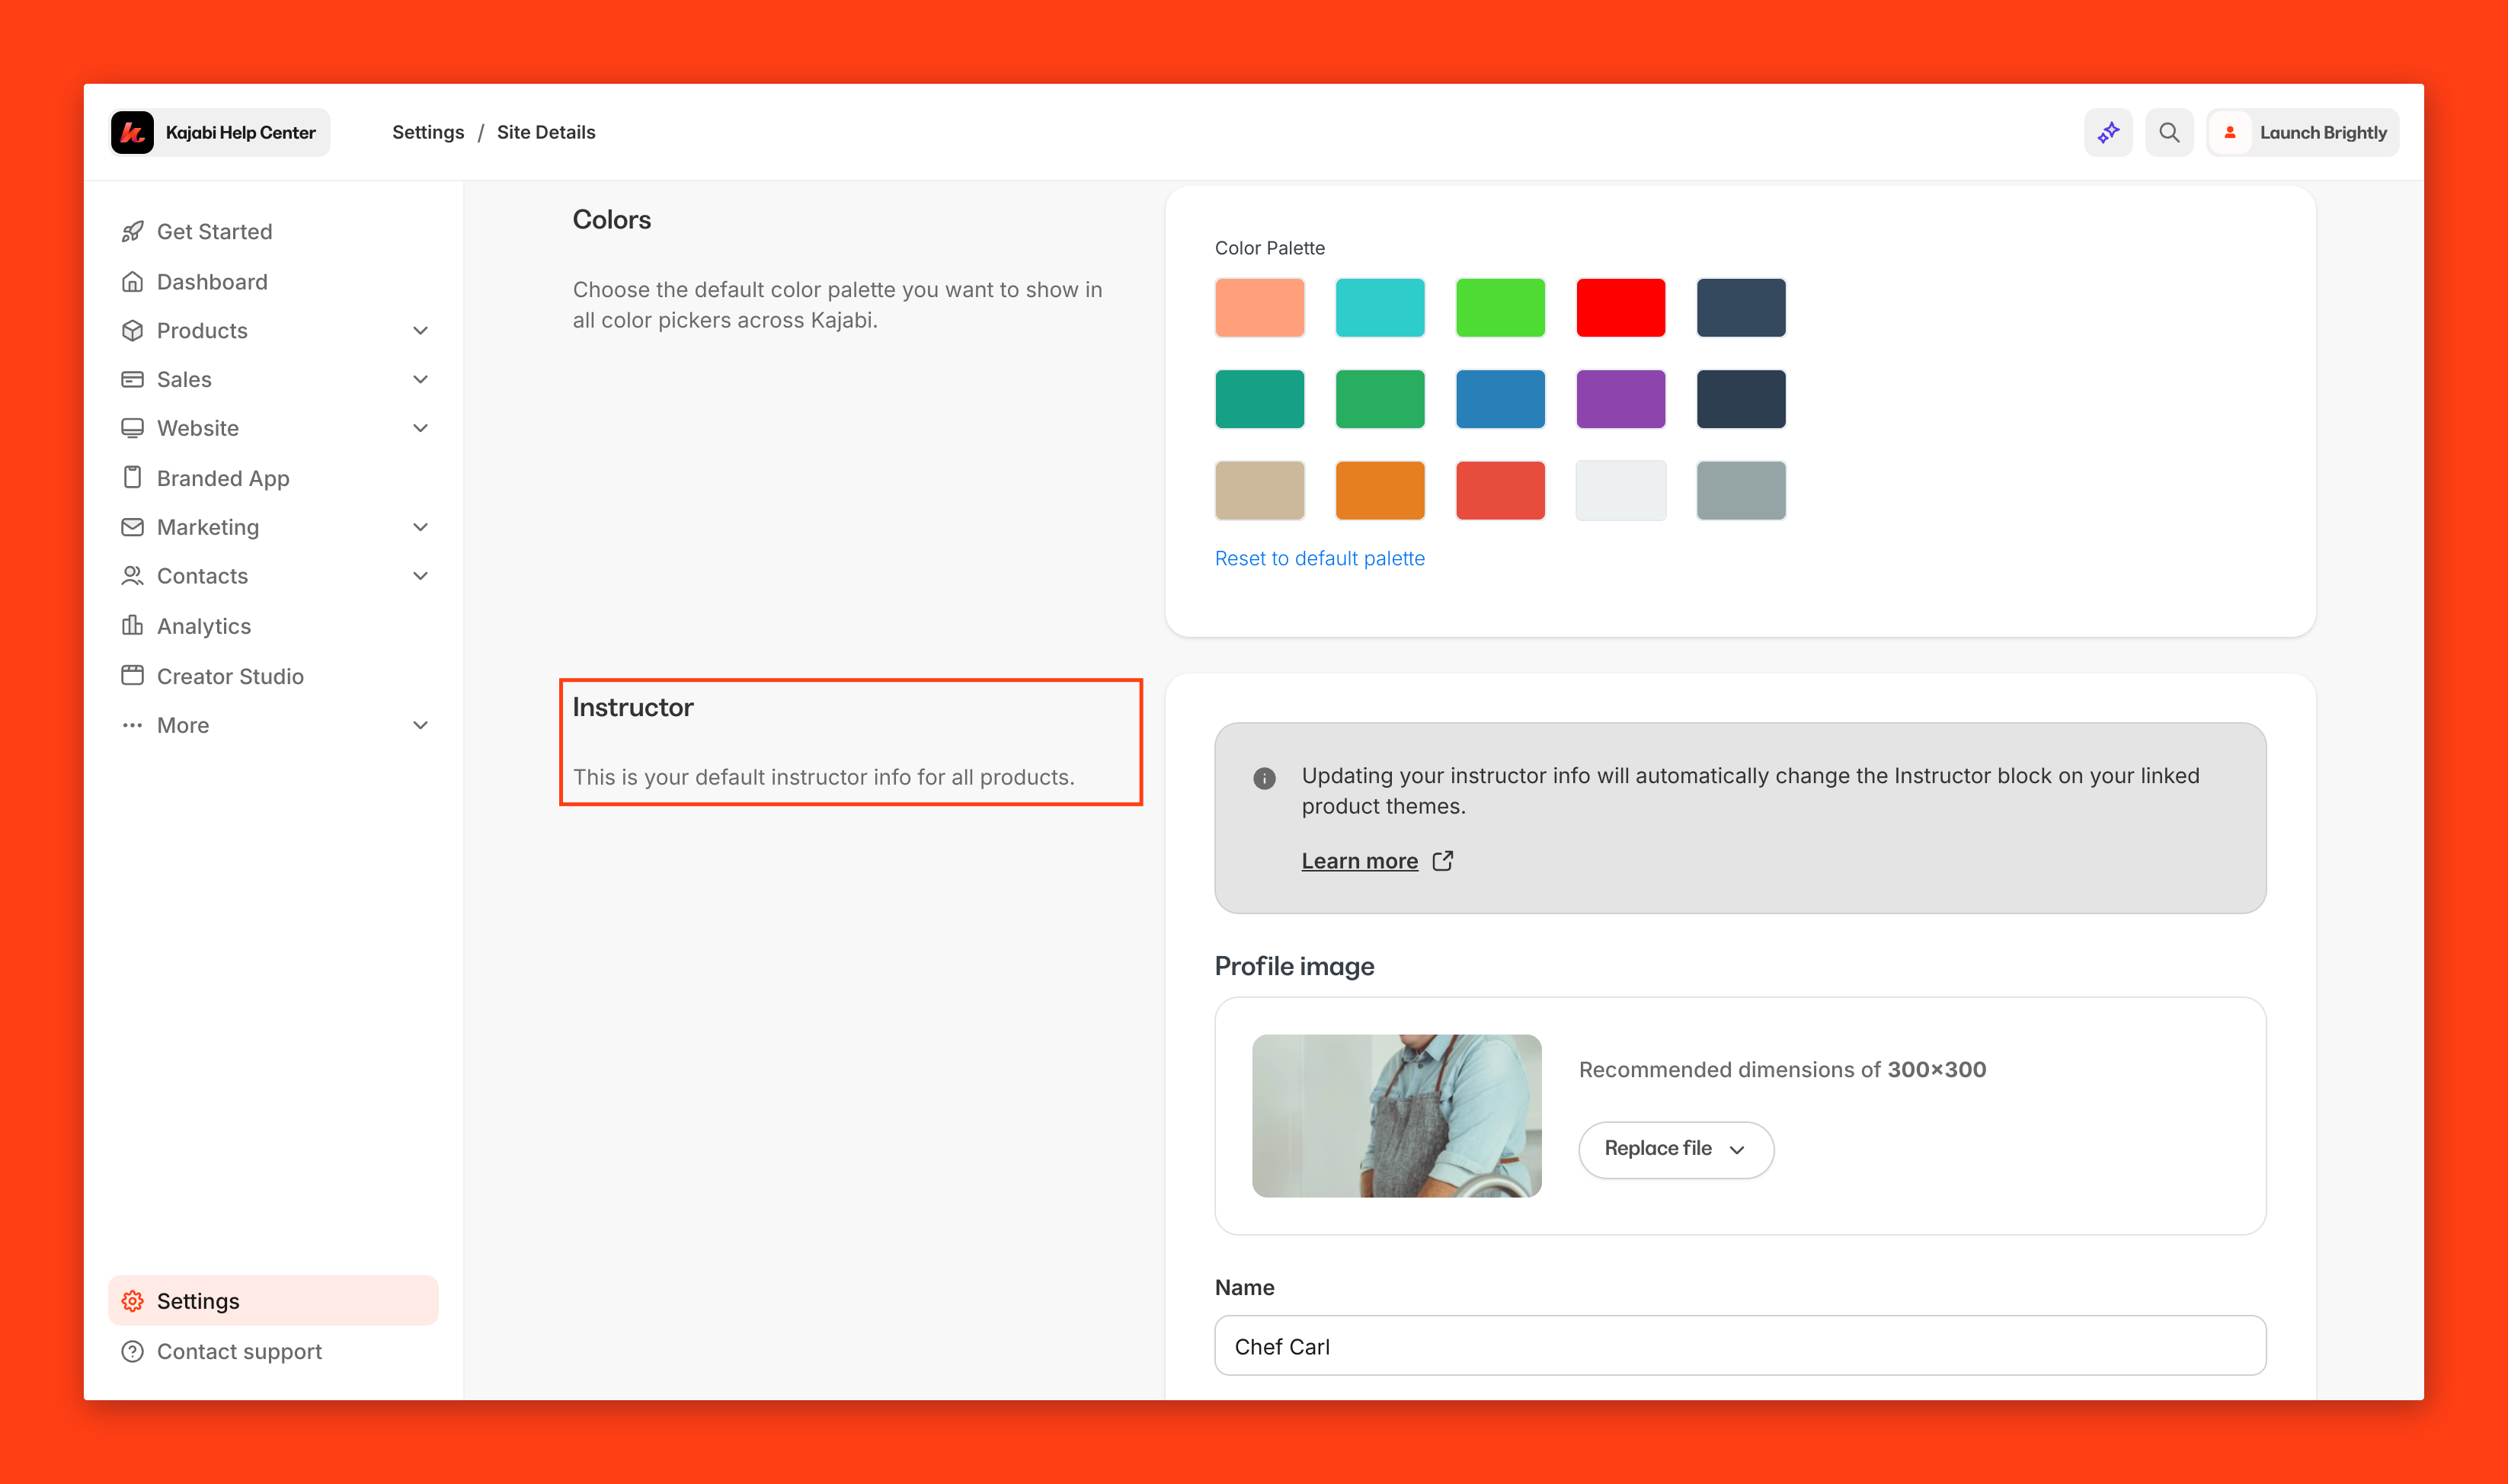Click the info icon in instructor notice
2508x1484 pixels.
point(1264,777)
